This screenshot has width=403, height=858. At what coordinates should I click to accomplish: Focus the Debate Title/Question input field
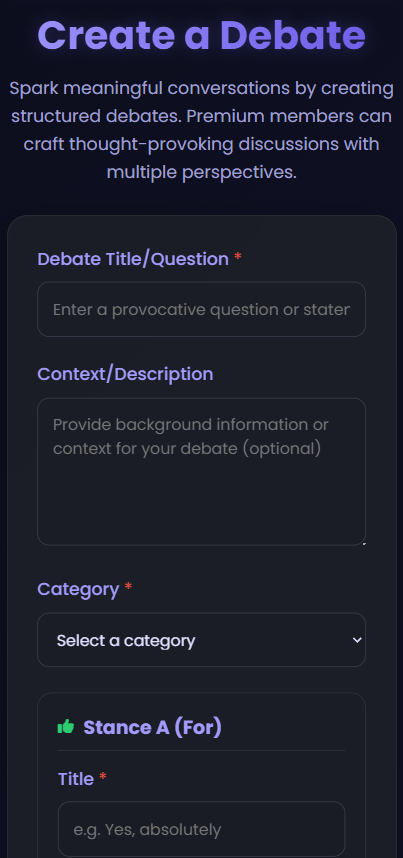202,309
